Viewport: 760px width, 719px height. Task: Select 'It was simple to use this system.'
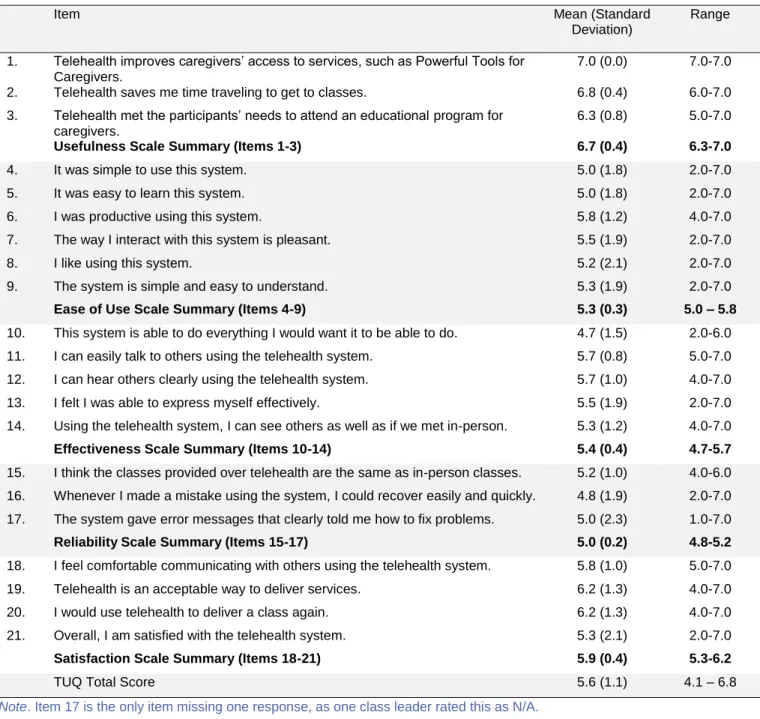click(x=150, y=170)
